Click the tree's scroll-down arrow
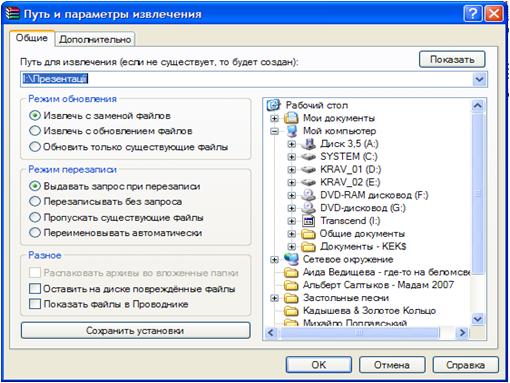510x383 pixels. pyautogui.click(x=478, y=319)
